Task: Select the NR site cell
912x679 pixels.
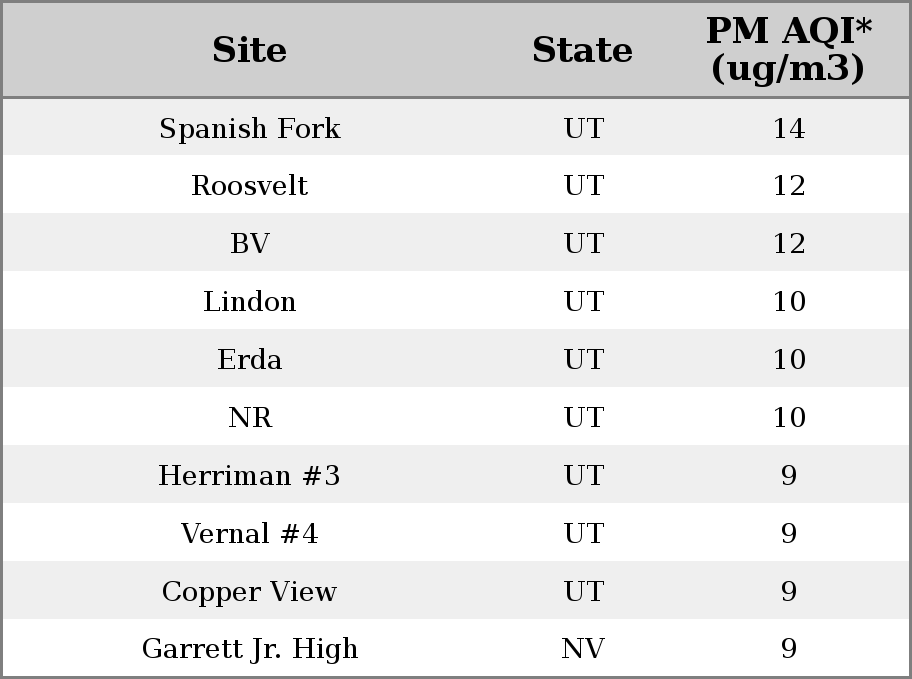Action: [x=250, y=417]
